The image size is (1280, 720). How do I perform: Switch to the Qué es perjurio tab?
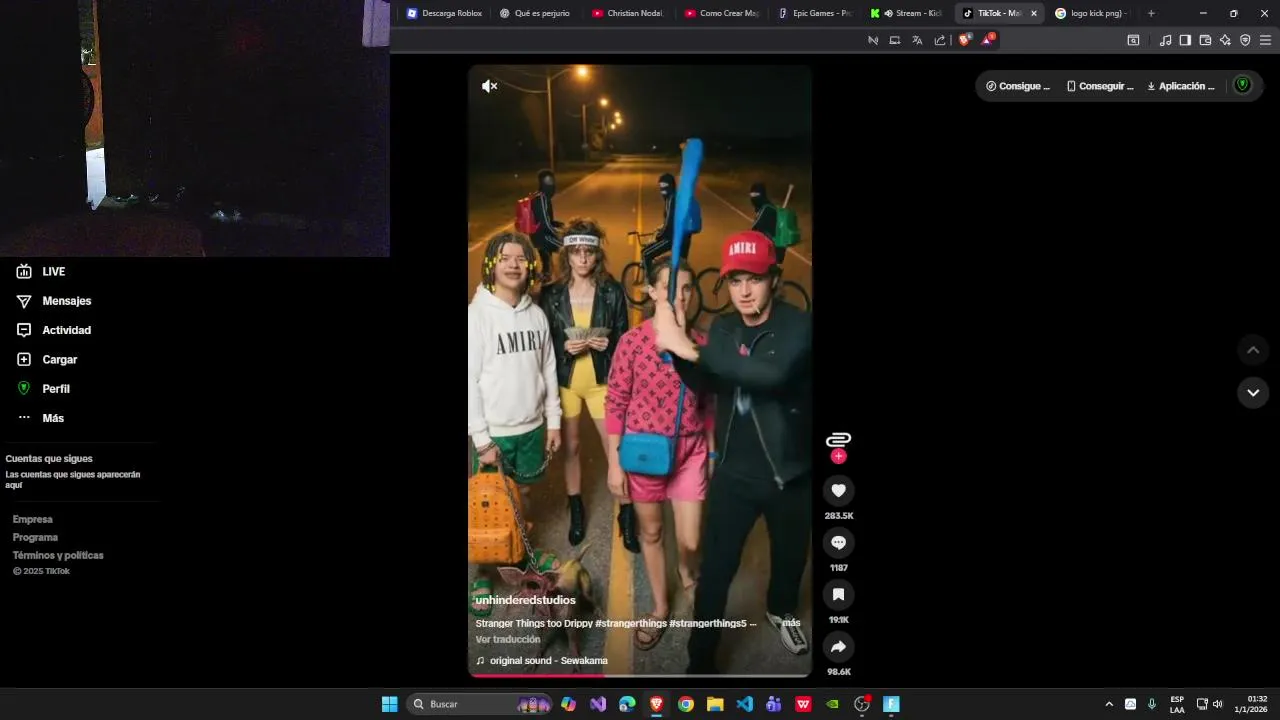(x=535, y=13)
